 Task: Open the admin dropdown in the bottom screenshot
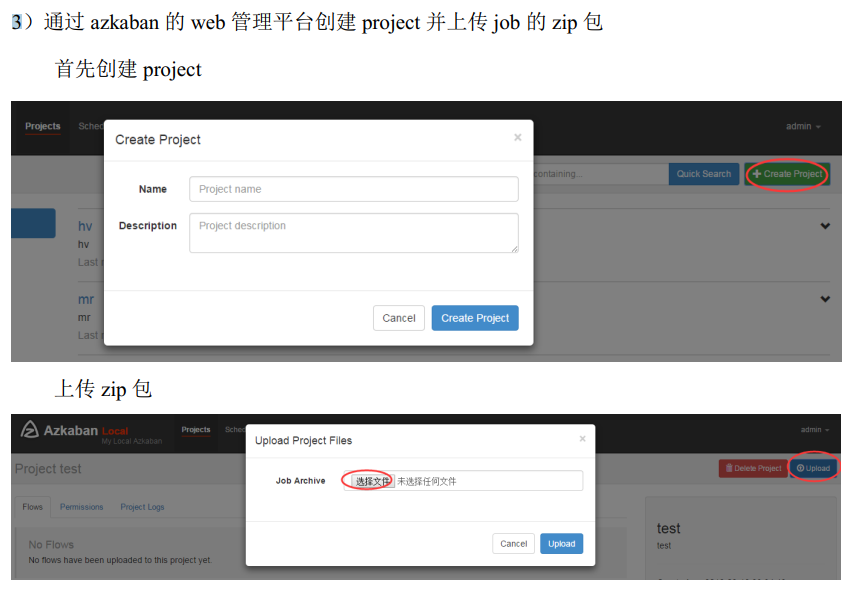tap(815, 429)
